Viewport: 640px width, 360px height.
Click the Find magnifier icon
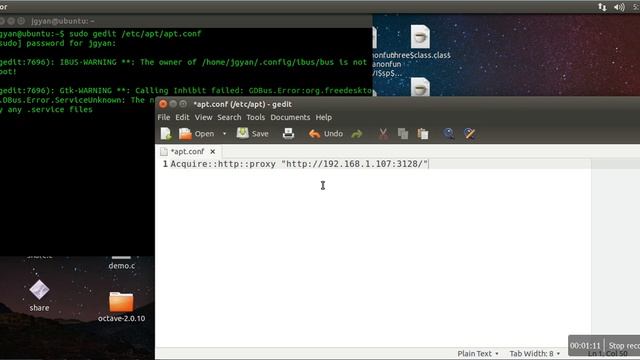[x=449, y=133]
